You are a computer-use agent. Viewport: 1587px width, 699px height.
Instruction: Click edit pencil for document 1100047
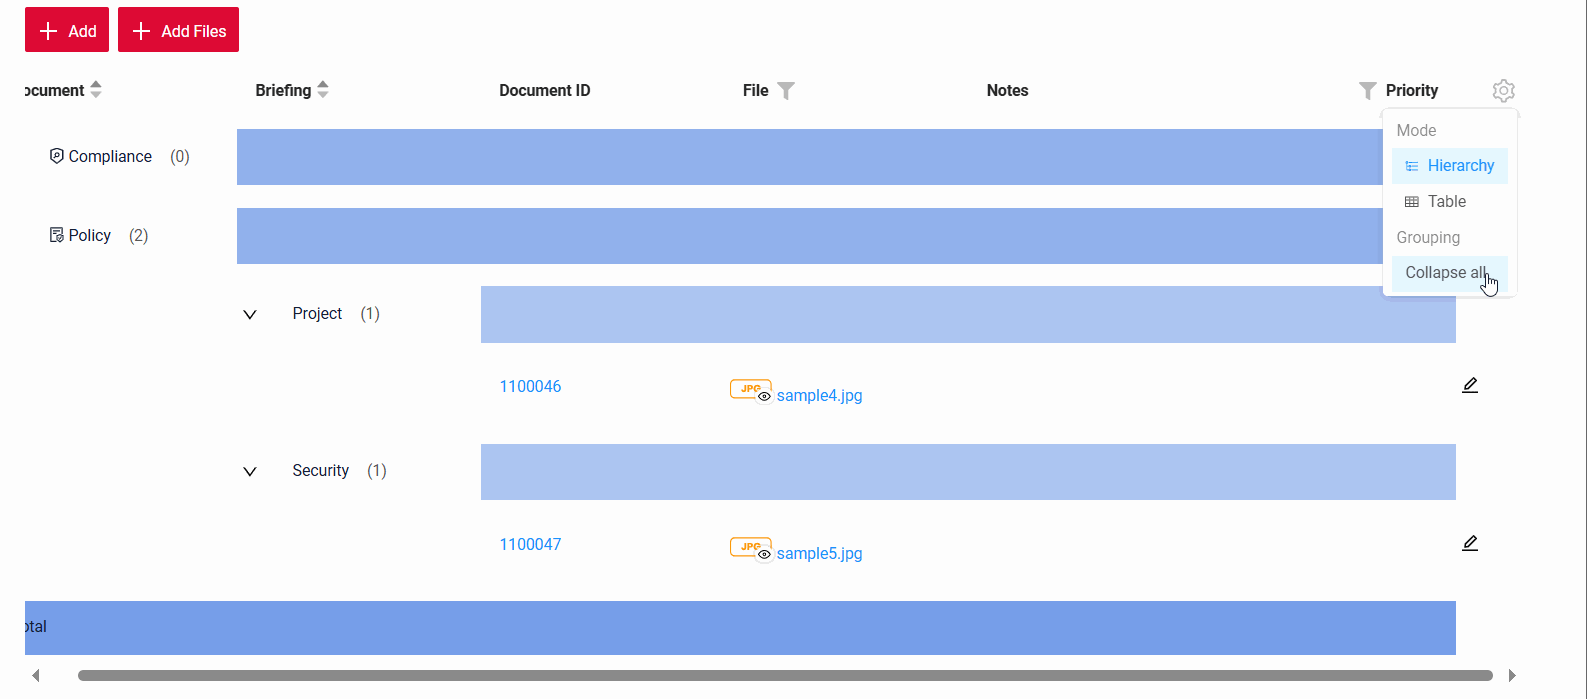[x=1469, y=544]
